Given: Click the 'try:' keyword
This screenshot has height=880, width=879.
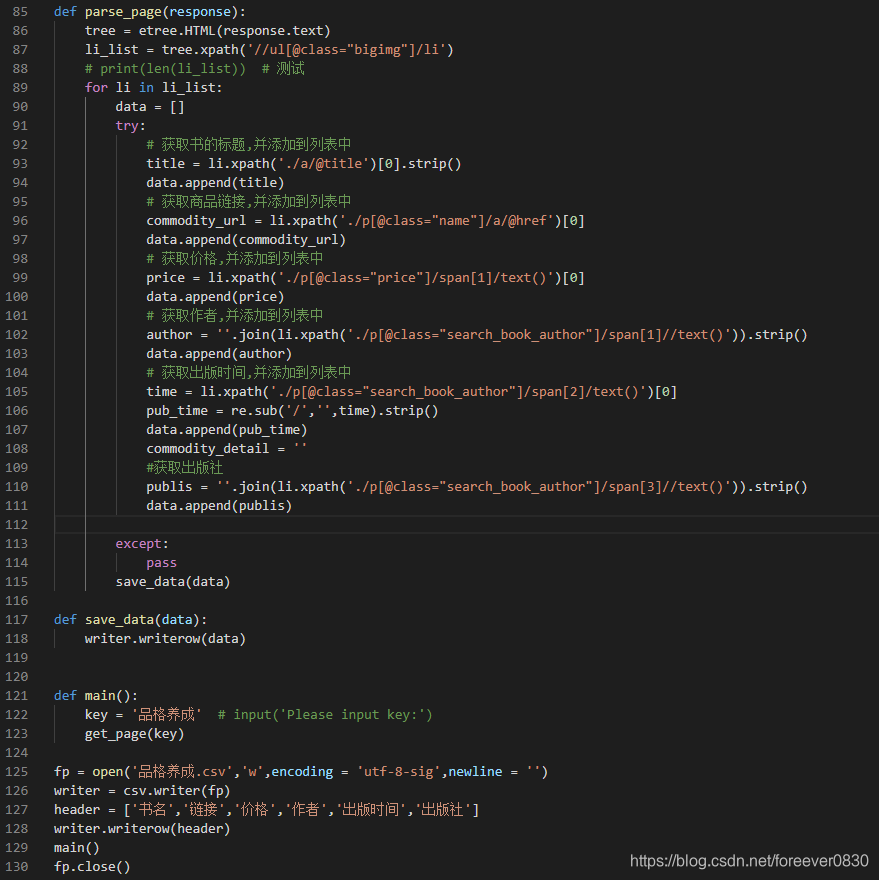Looking at the screenshot, I should click(130, 126).
